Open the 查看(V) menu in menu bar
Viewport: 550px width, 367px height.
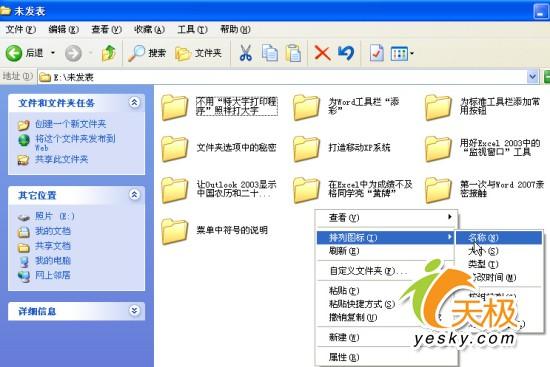[x=106, y=29]
